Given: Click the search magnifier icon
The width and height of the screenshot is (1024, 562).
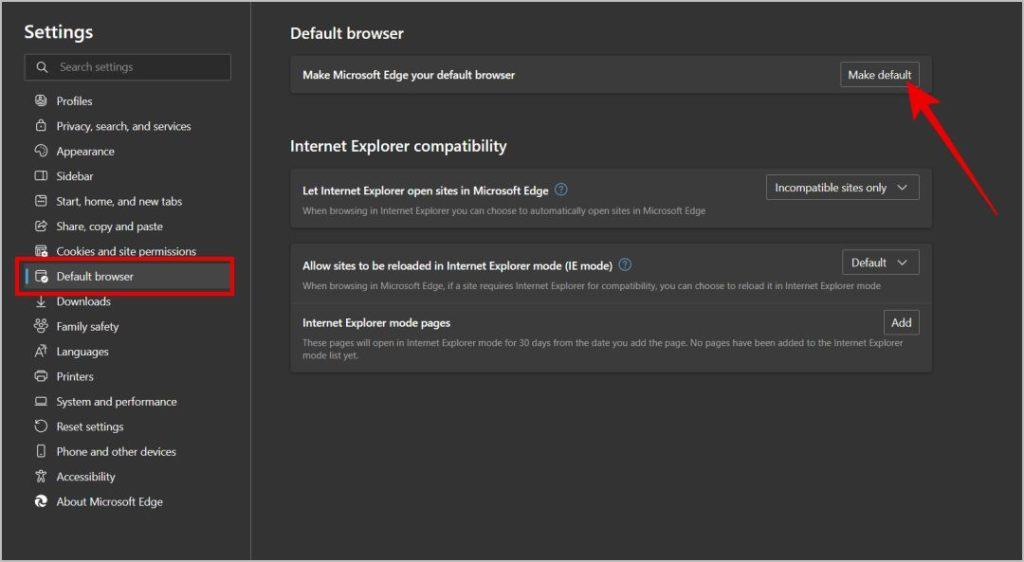Looking at the screenshot, I should [x=42, y=67].
